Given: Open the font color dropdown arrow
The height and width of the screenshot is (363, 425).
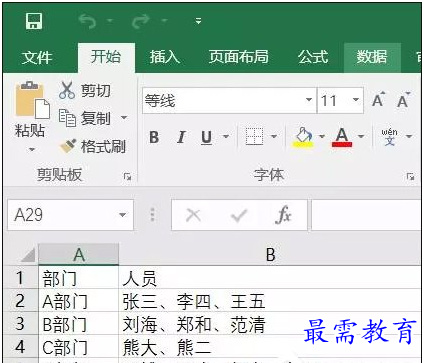Looking at the screenshot, I should 361,136.
